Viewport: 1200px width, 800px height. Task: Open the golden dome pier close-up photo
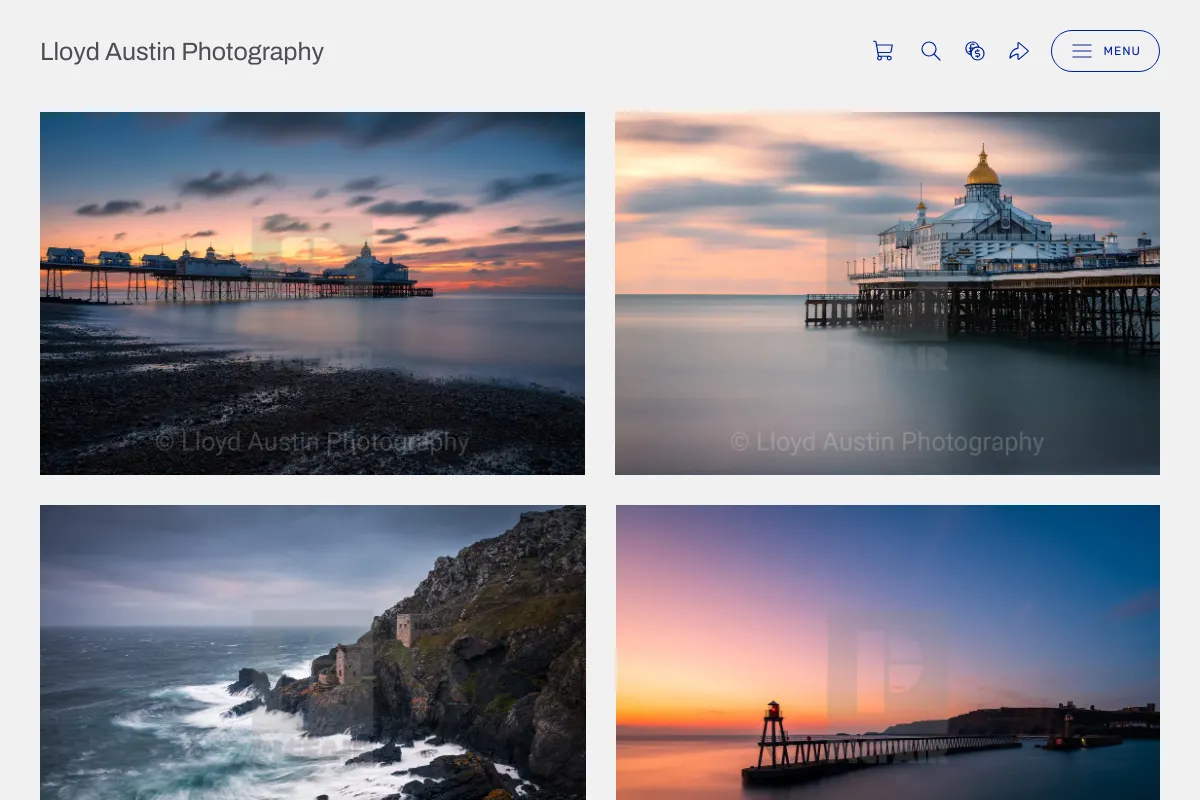[x=887, y=293]
